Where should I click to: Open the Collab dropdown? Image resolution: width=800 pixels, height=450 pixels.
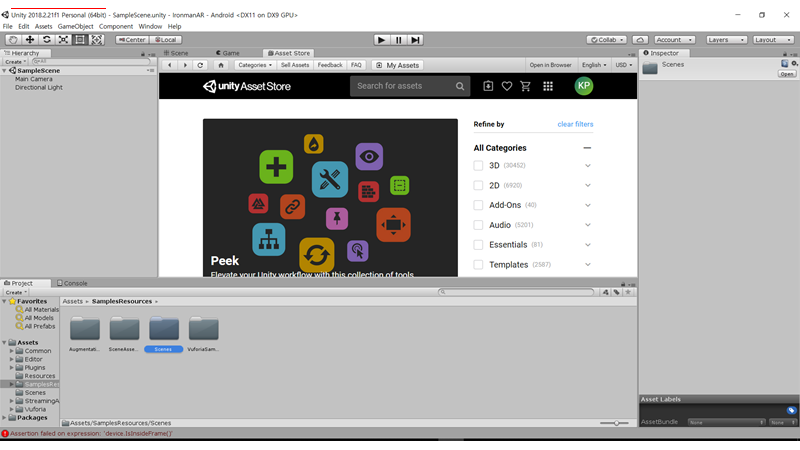click(x=606, y=40)
